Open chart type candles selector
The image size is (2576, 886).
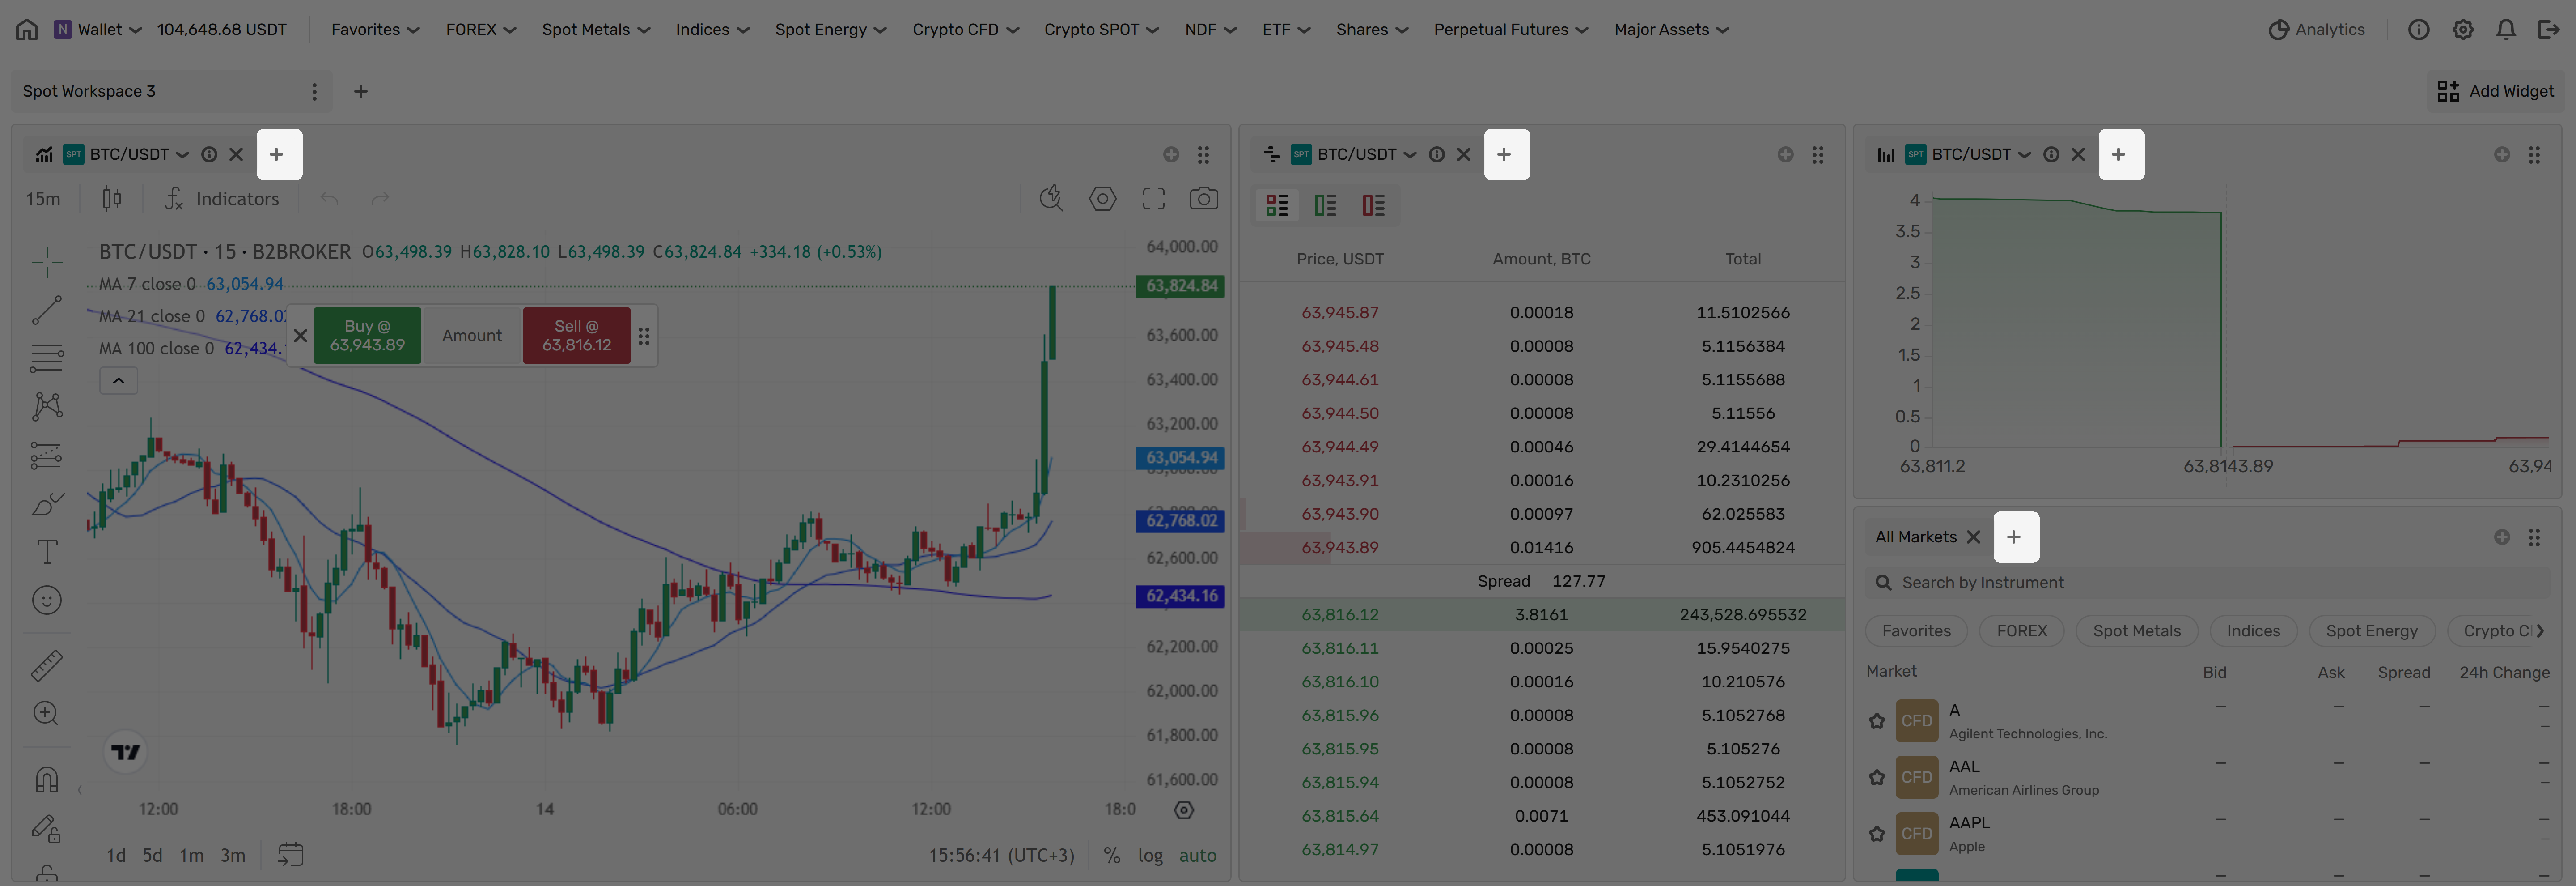tap(112, 199)
